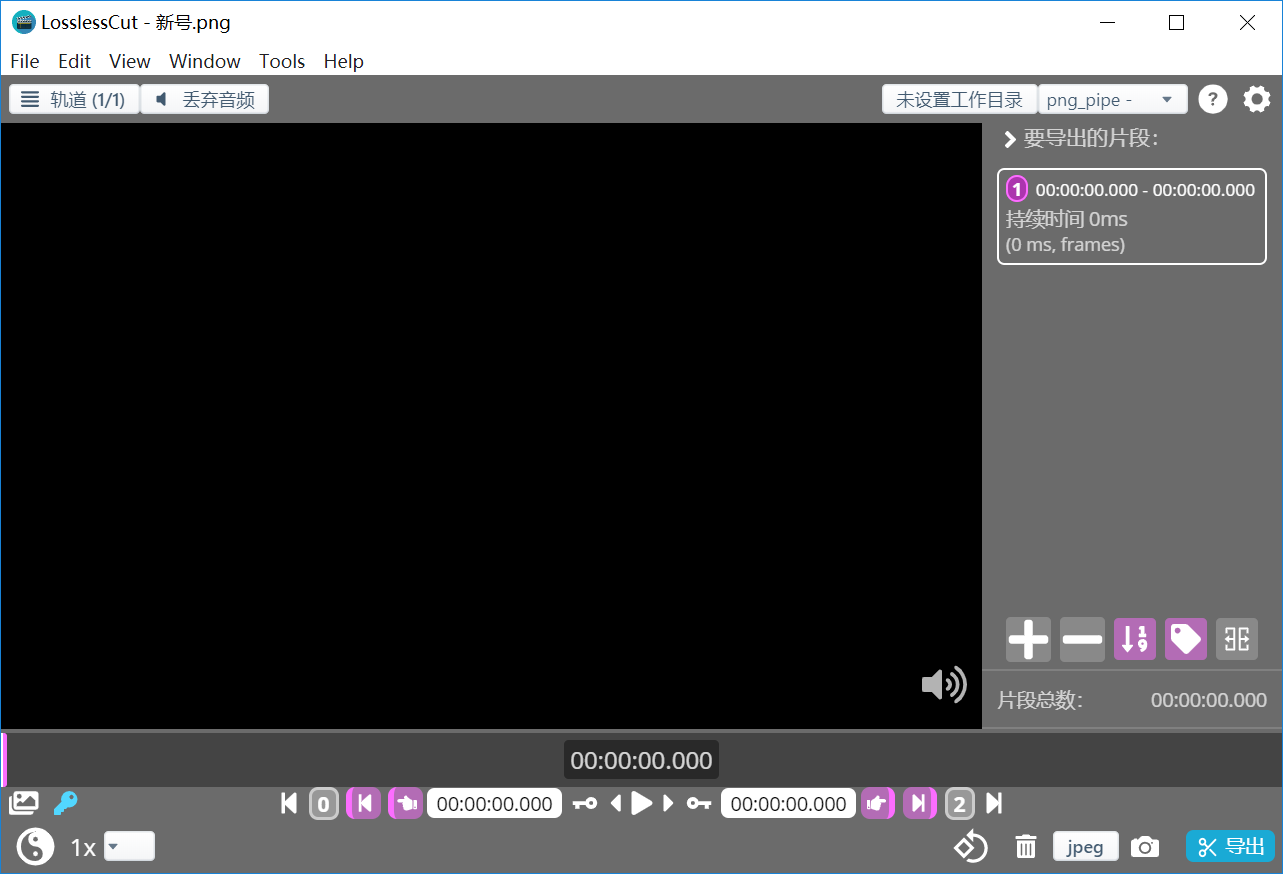
Task: Toggle invert segments yin-yang icon
Action: [35, 847]
